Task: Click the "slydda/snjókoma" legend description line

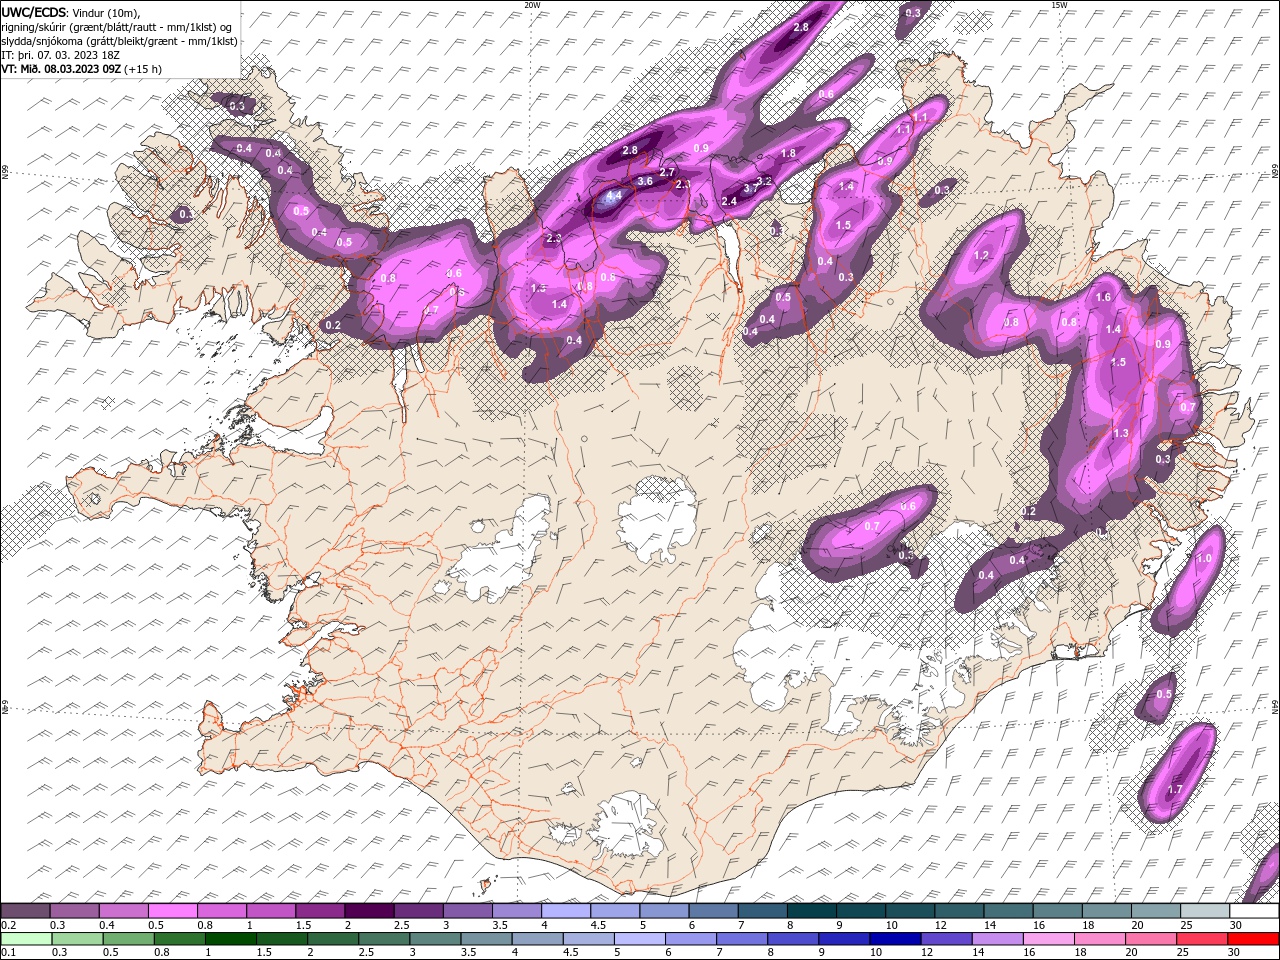Action: (119, 41)
